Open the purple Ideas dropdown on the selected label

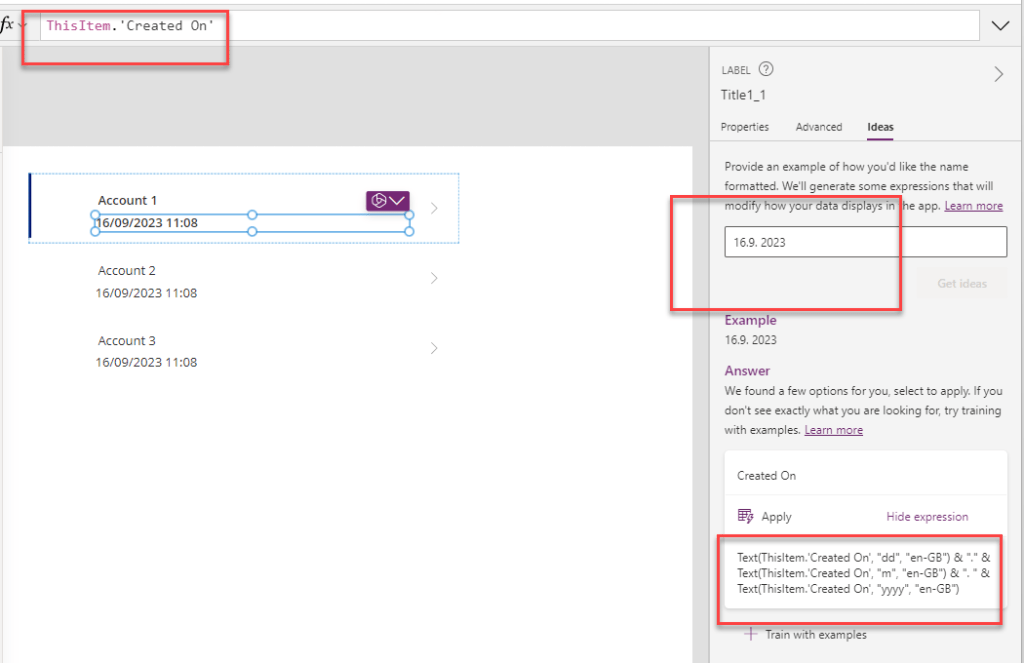click(x=388, y=201)
